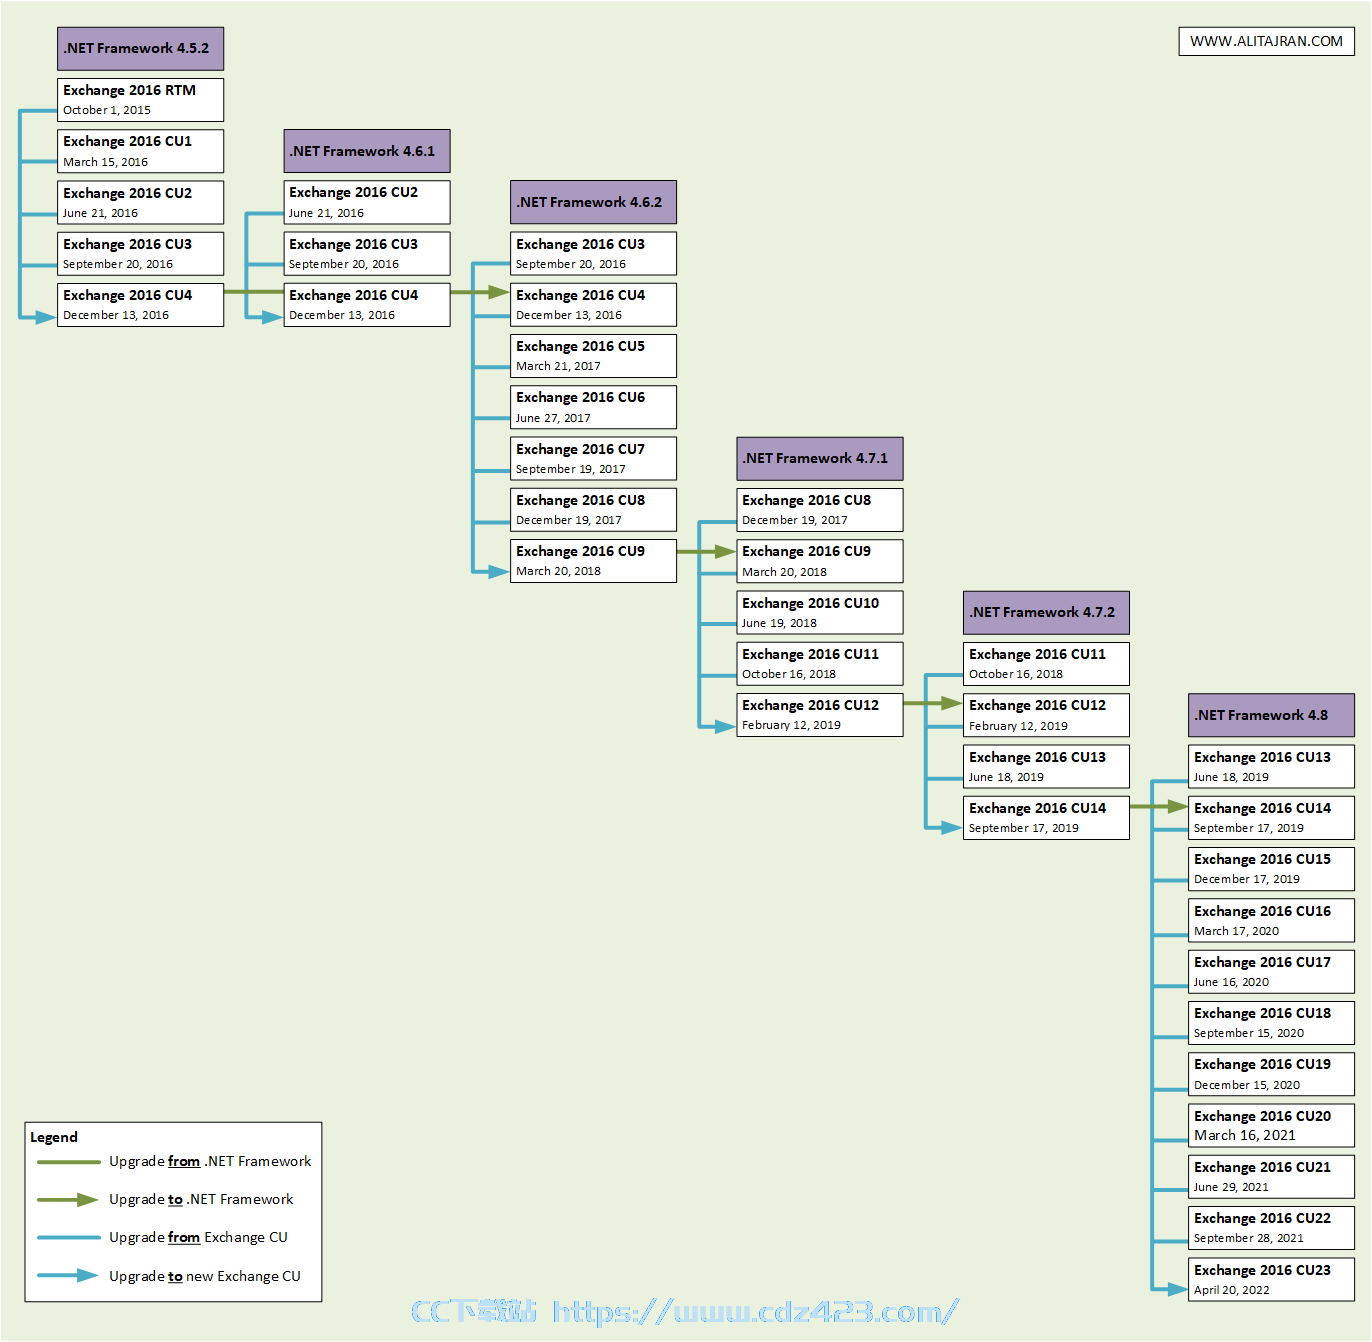Image resolution: width=1372 pixels, height=1342 pixels.
Task: Click the Legend title text
Action: tap(54, 1137)
